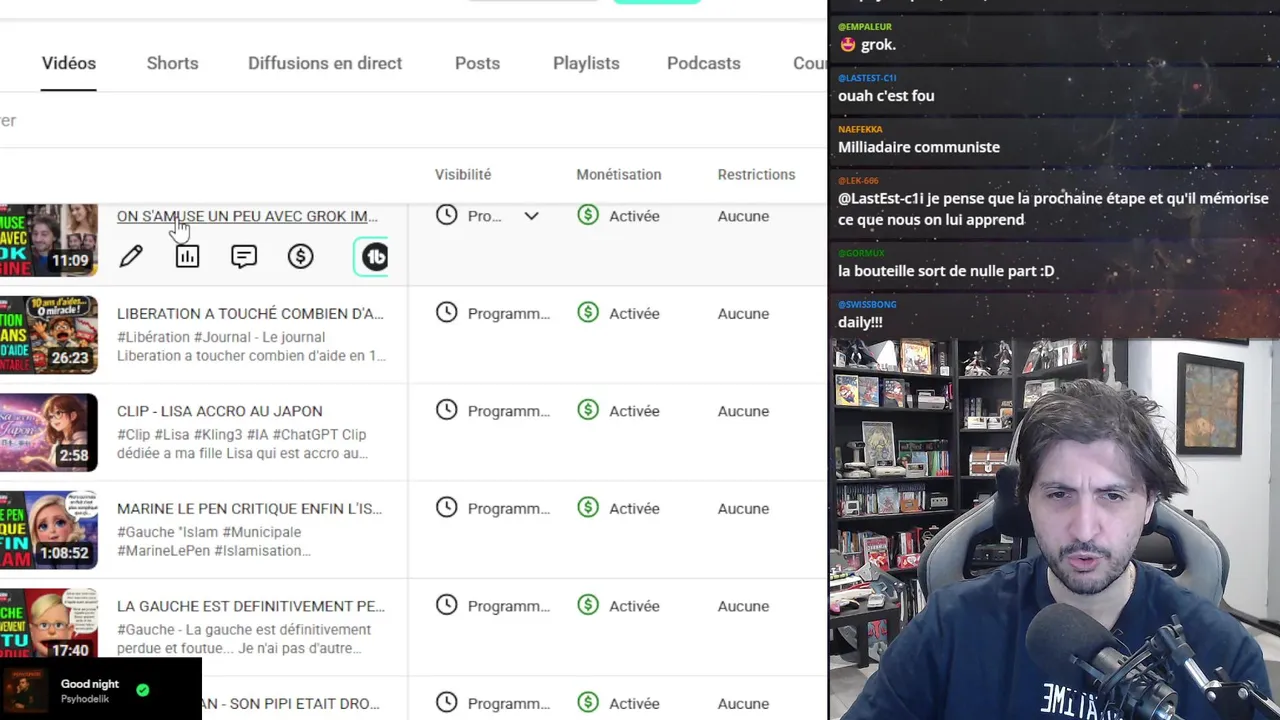Click chat username @LASTEST-C1I
This screenshot has width=1280, height=720.
(867, 78)
